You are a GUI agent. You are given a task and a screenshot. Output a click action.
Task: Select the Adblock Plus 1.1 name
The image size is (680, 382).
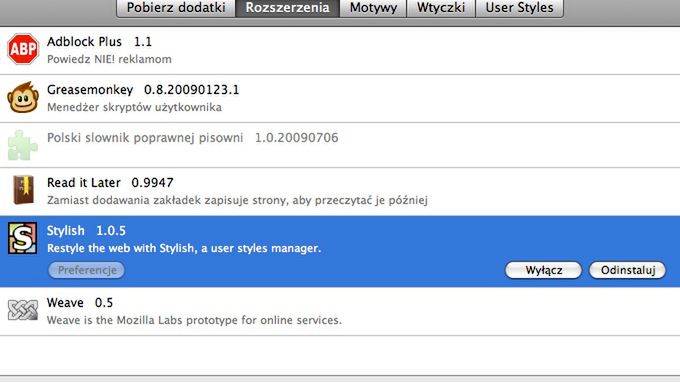click(x=99, y=42)
